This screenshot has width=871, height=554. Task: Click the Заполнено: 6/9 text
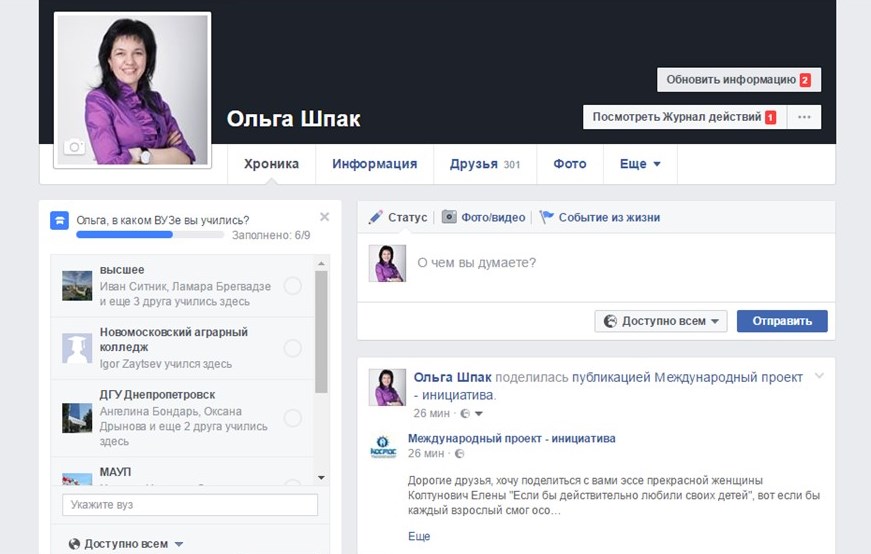(x=271, y=236)
